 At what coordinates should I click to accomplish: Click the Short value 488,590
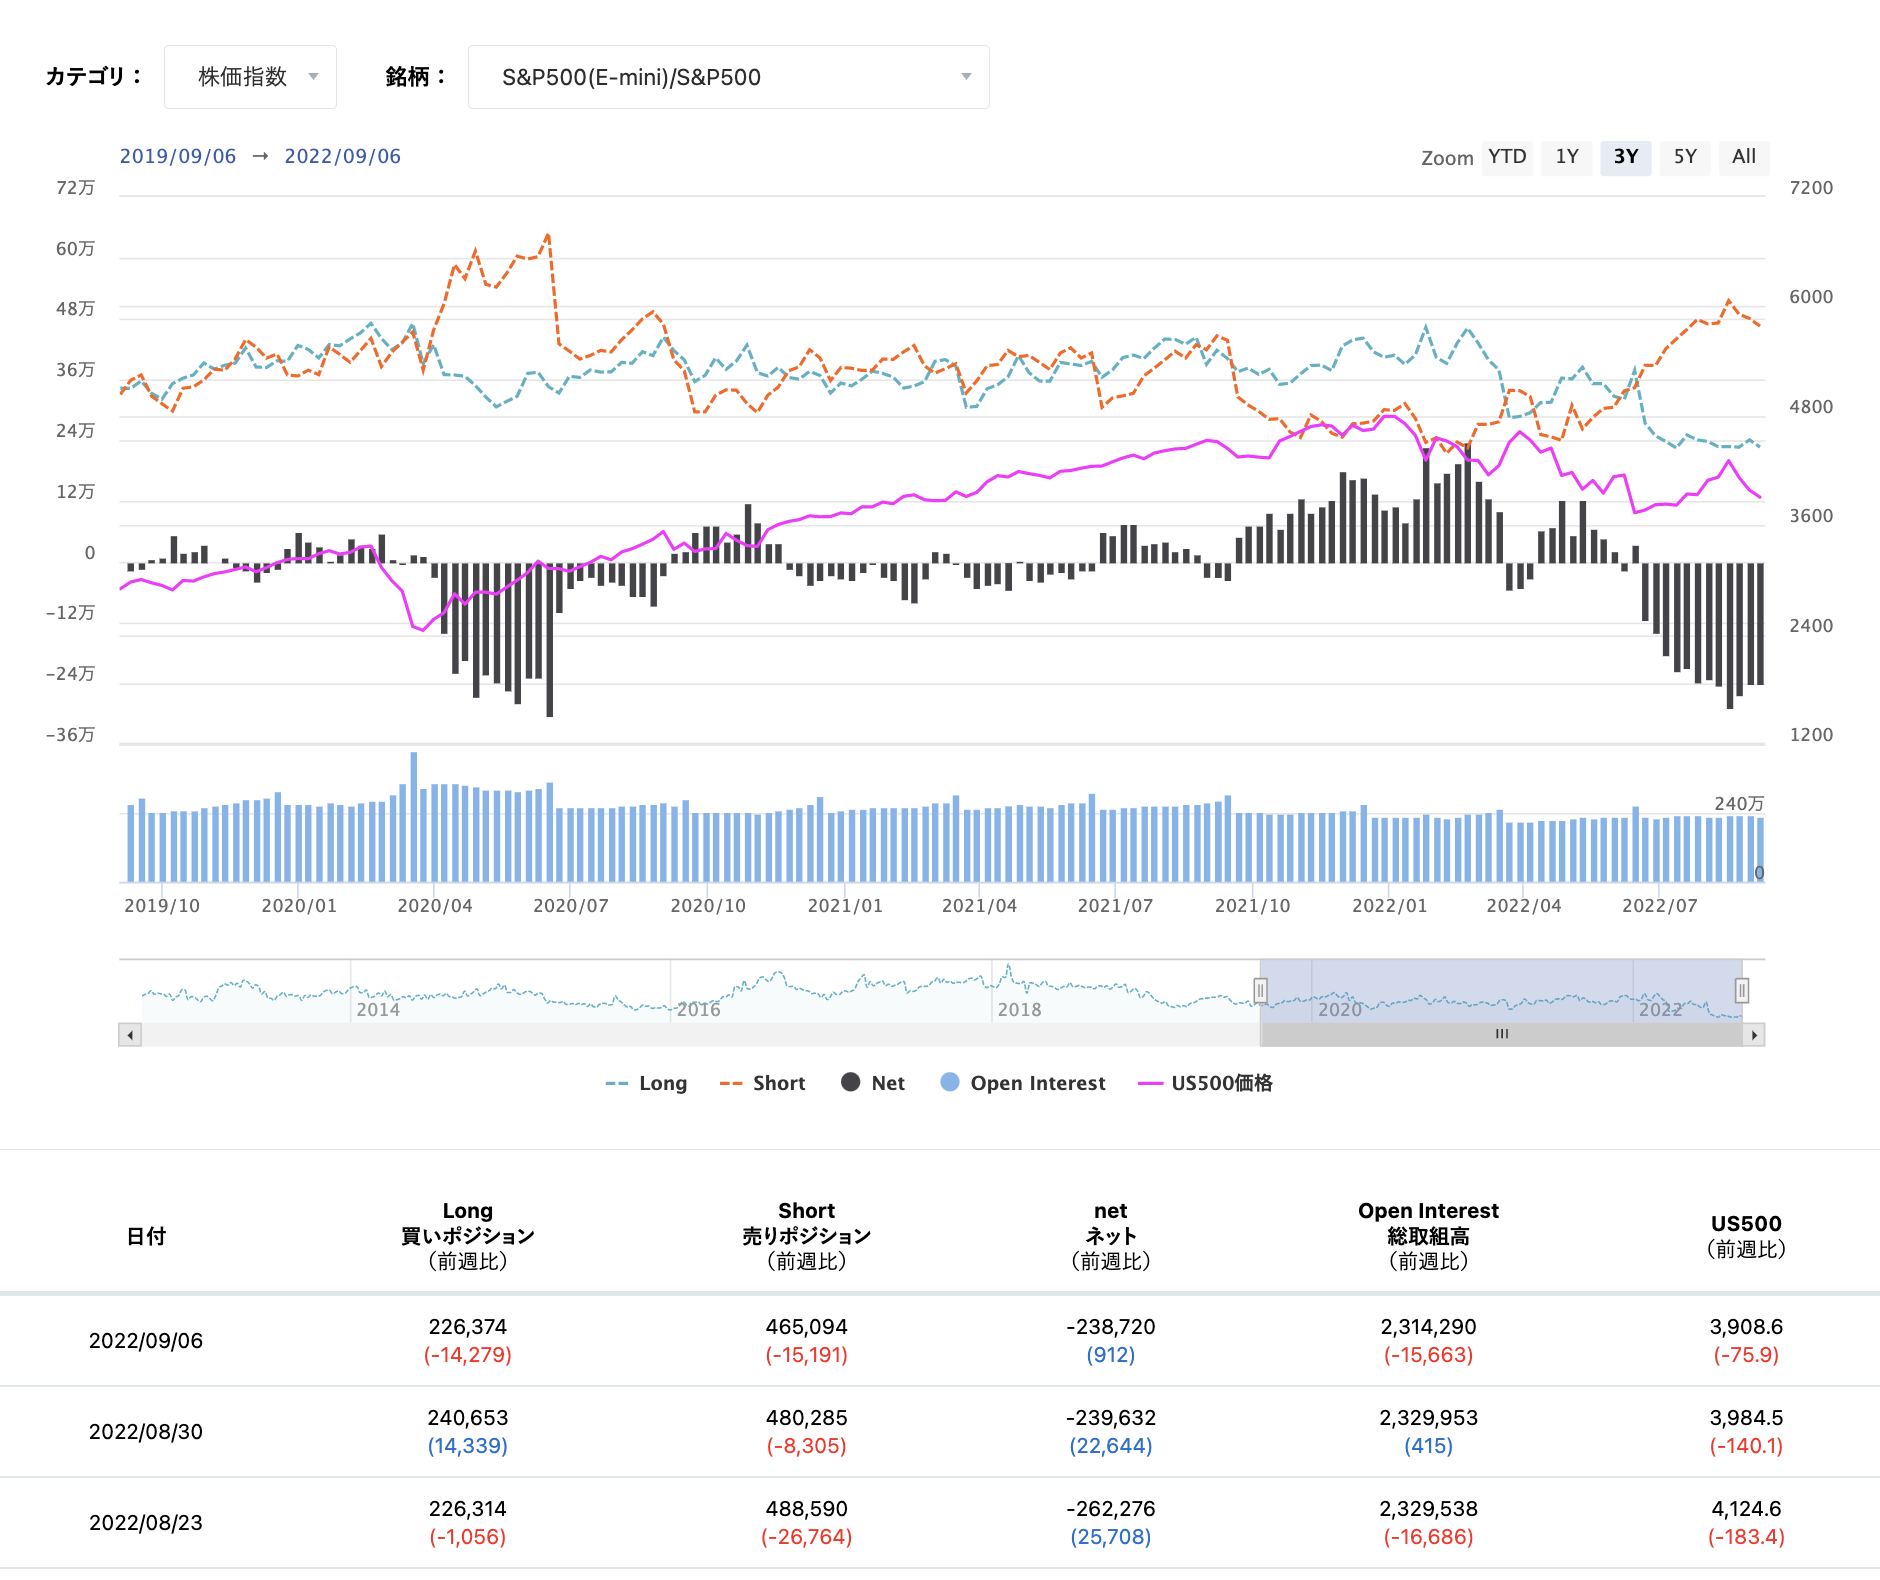pos(806,1509)
